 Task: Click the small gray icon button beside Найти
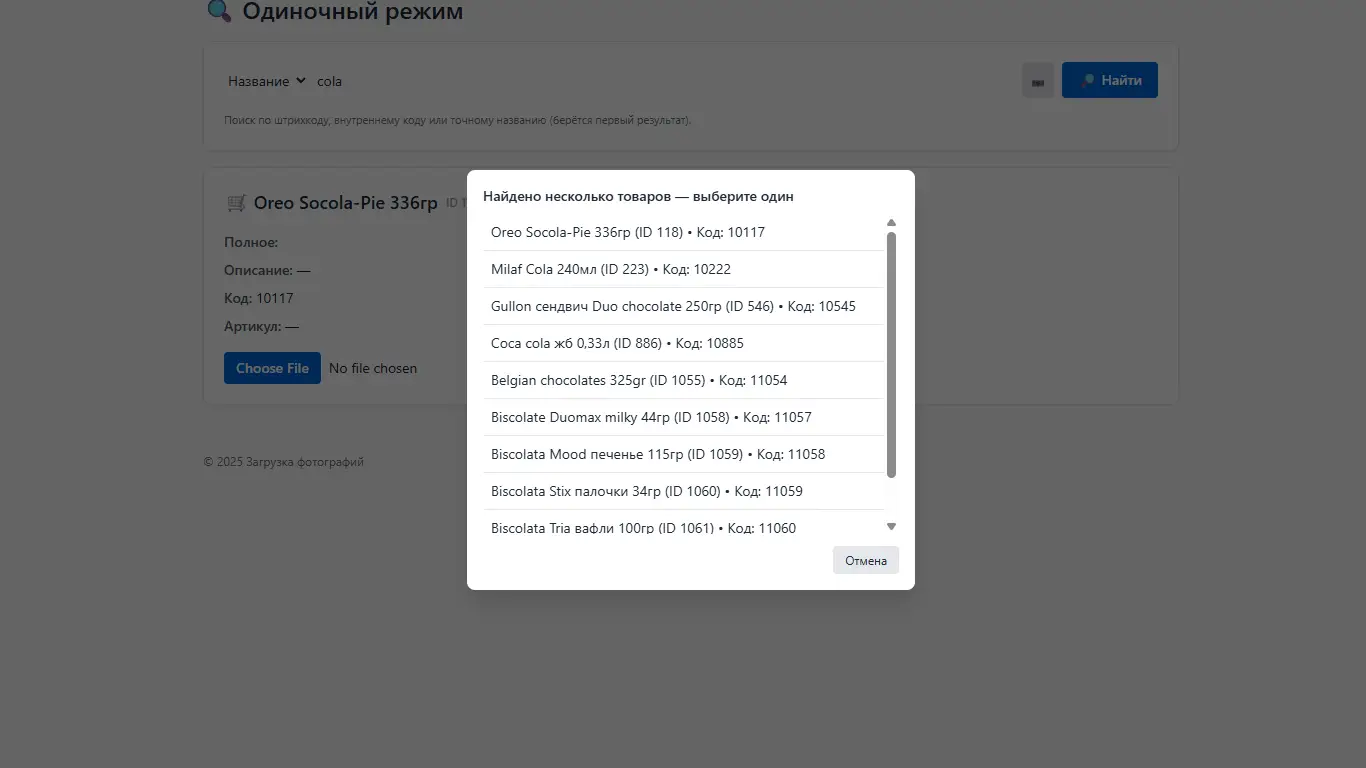1038,81
